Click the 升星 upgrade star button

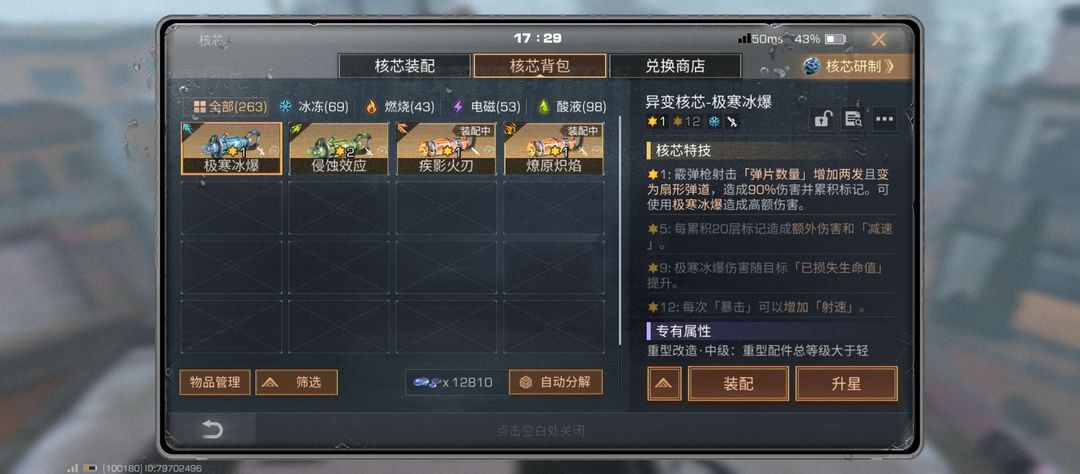[x=847, y=384]
